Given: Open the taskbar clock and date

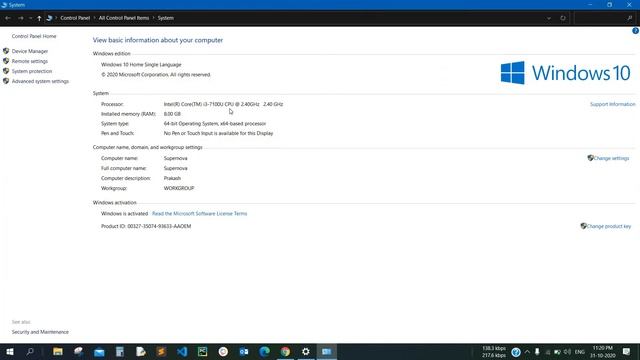Looking at the screenshot, I should 603,351.
